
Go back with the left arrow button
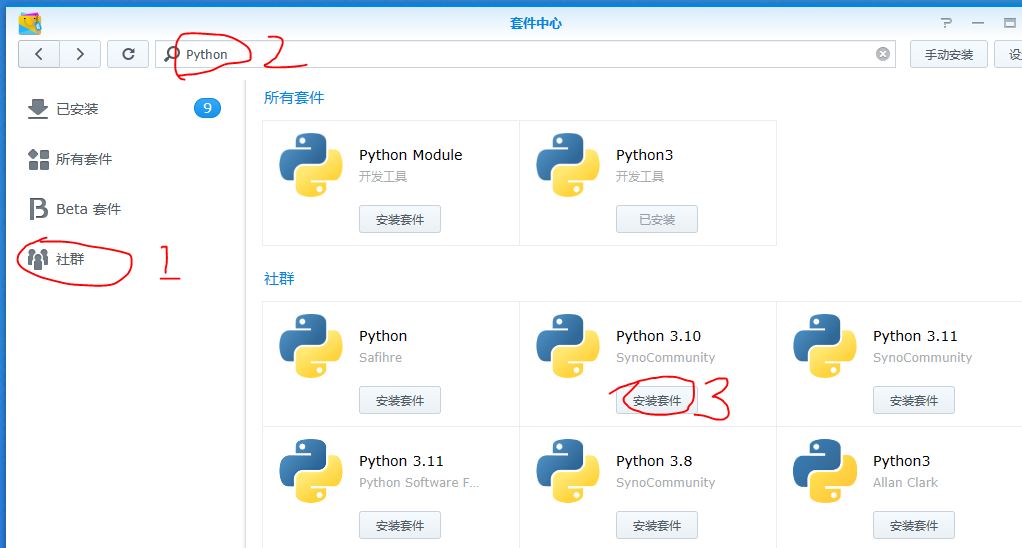pos(39,54)
